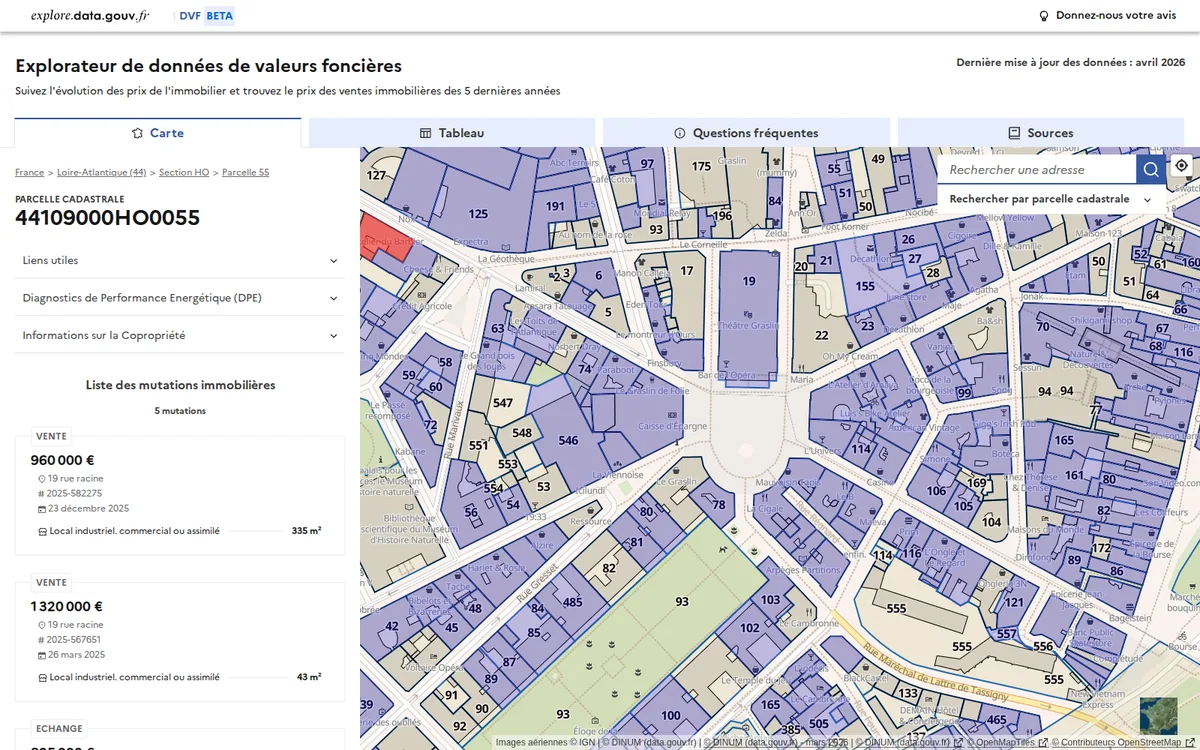Click Loire-Atlantique (44) breadcrumb link
The width and height of the screenshot is (1200, 750).
101,172
